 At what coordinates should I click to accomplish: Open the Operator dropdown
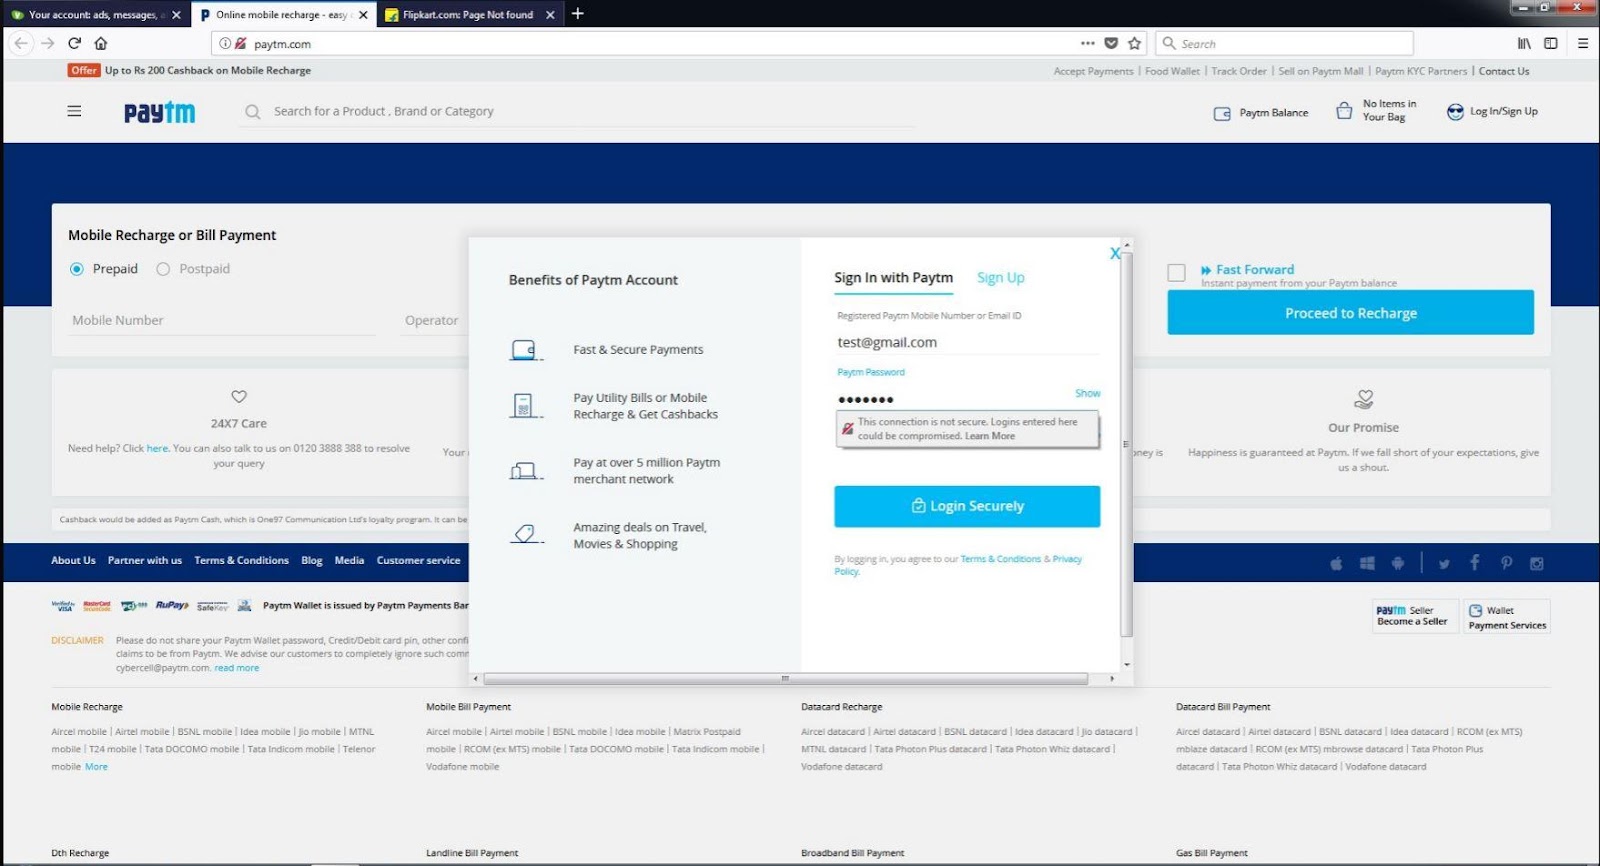point(434,321)
